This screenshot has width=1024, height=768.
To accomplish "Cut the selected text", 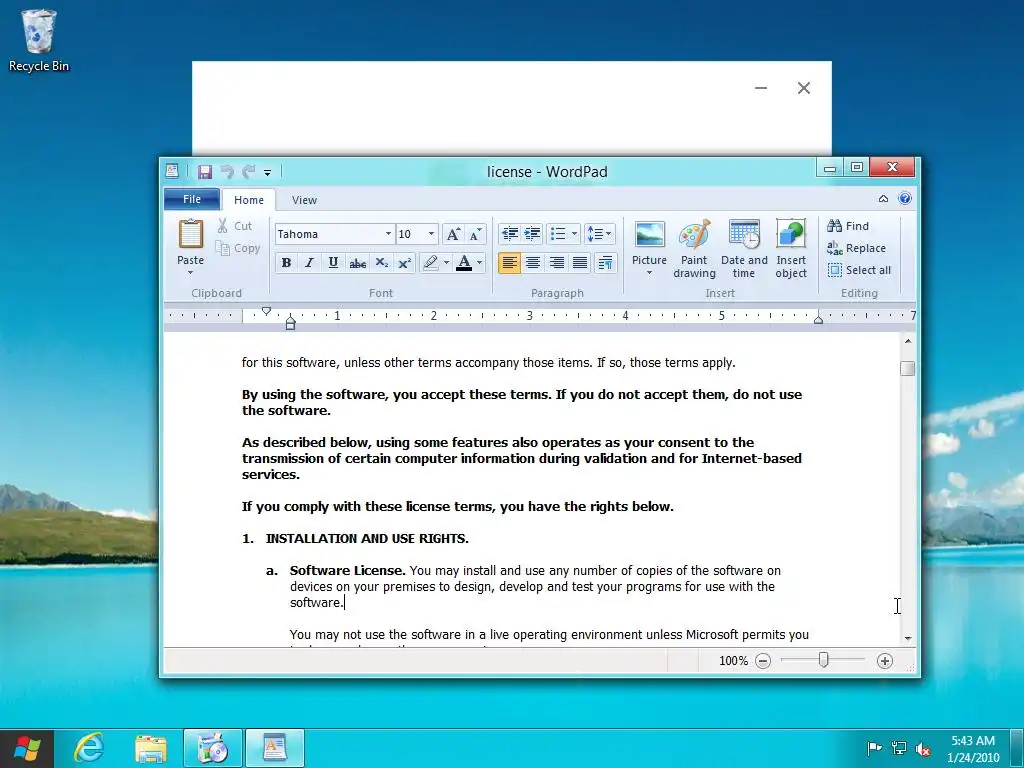I will click(234, 226).
